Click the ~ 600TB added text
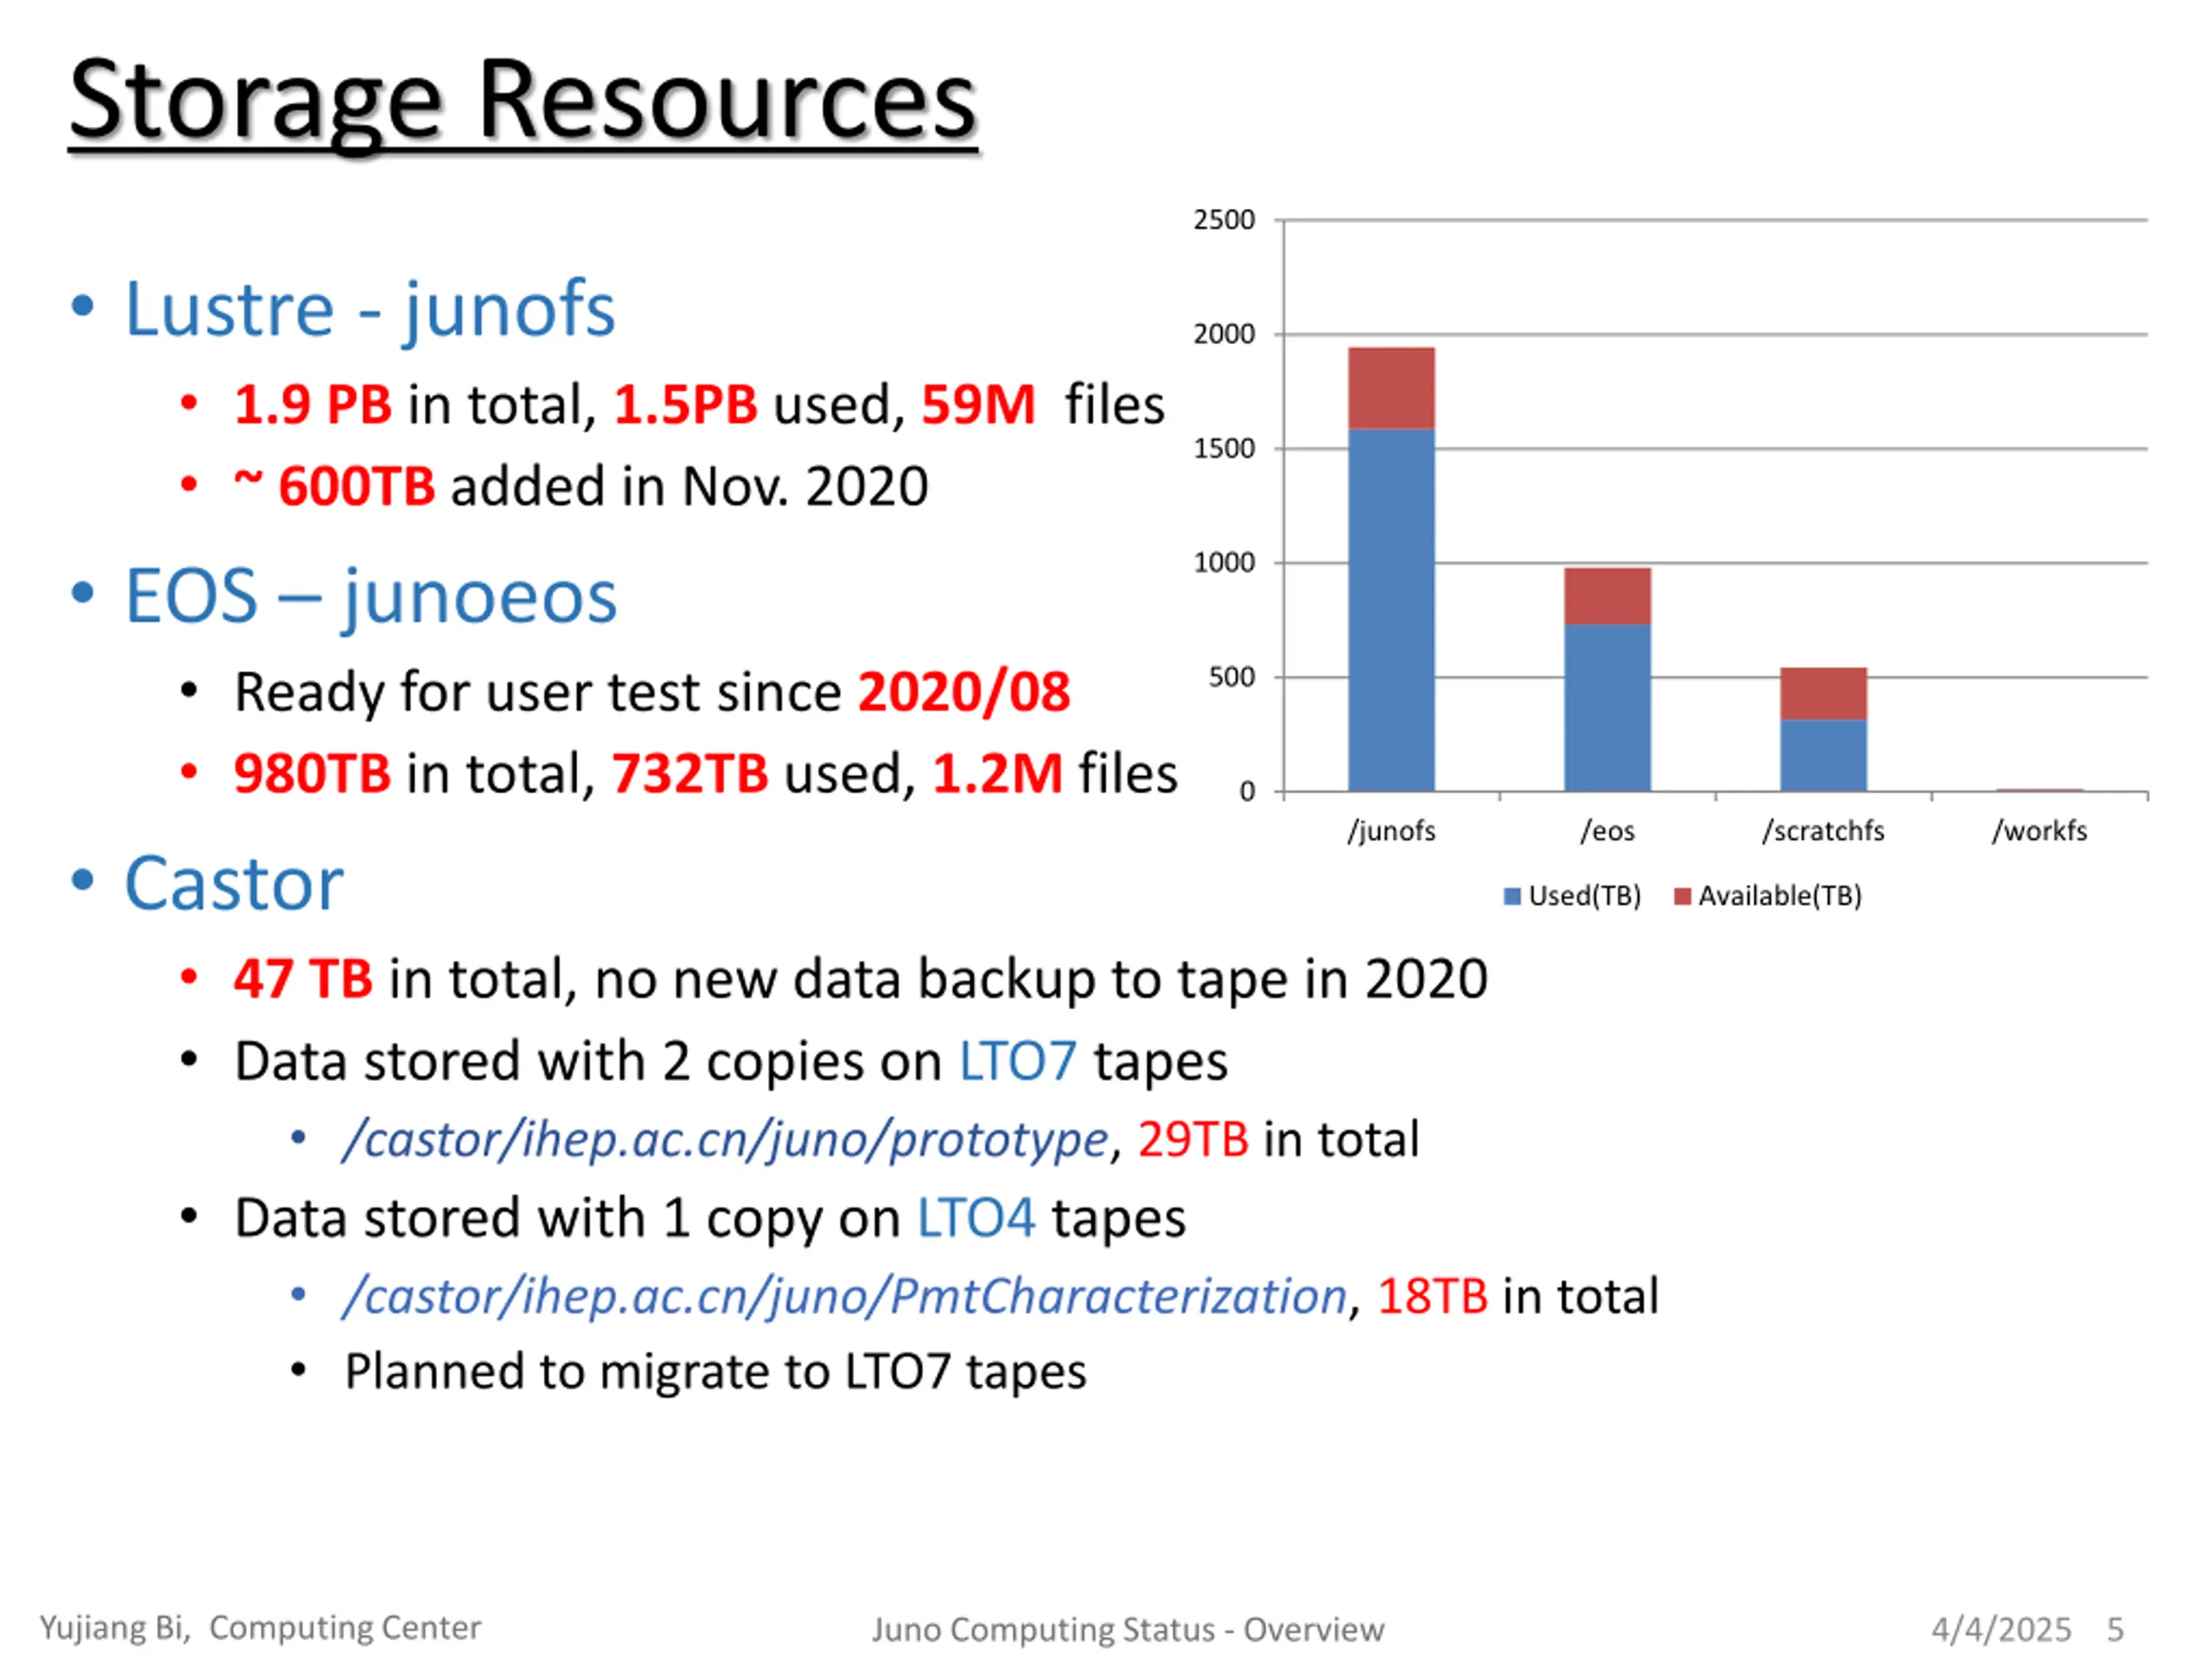 pos(334,486)
